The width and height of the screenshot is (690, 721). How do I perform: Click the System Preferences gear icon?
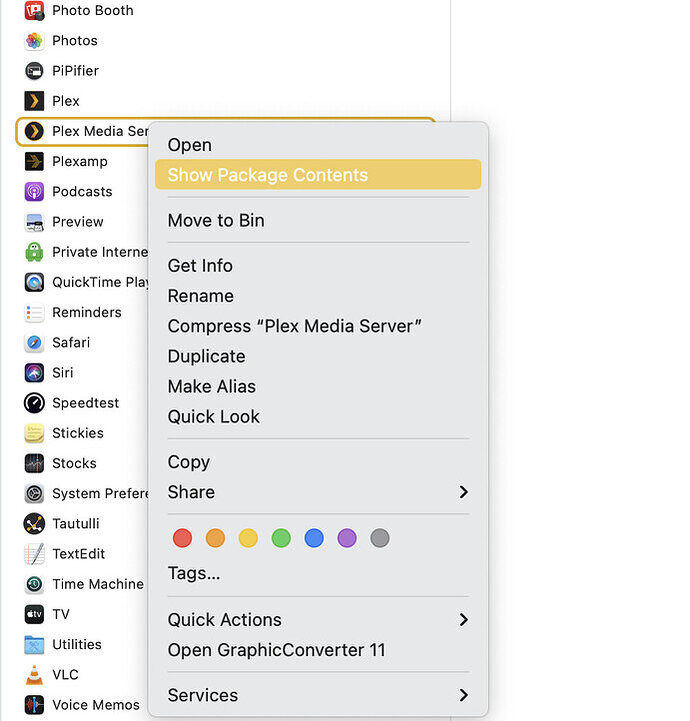tap(34, 494)
